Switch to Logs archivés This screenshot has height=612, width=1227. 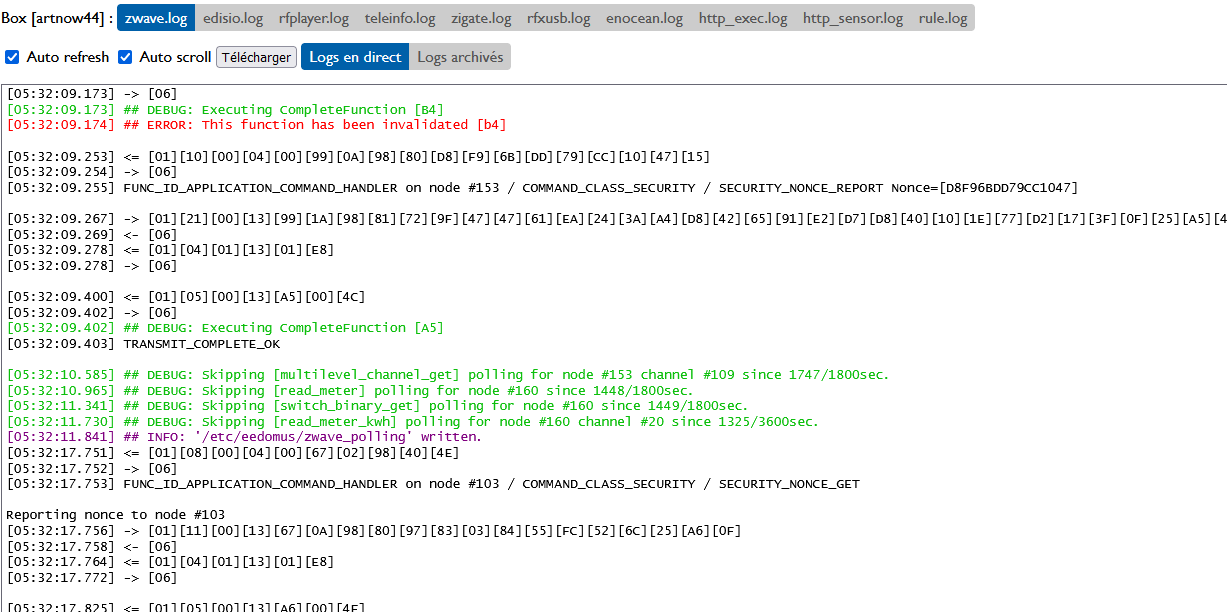coord(460,57)
